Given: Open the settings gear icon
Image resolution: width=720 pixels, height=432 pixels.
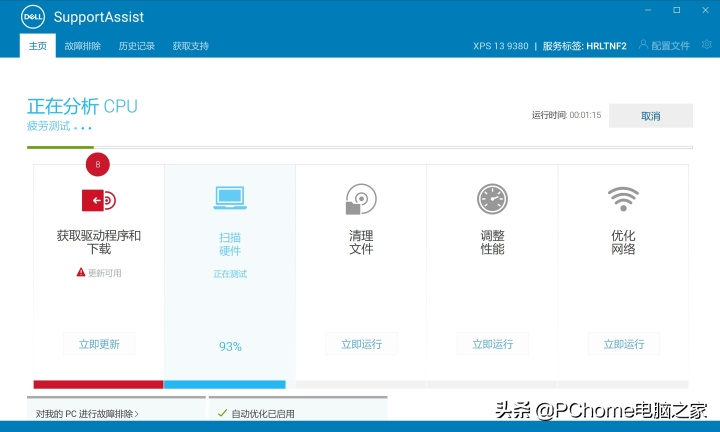Looking at the screenshot, I should 707,45.
